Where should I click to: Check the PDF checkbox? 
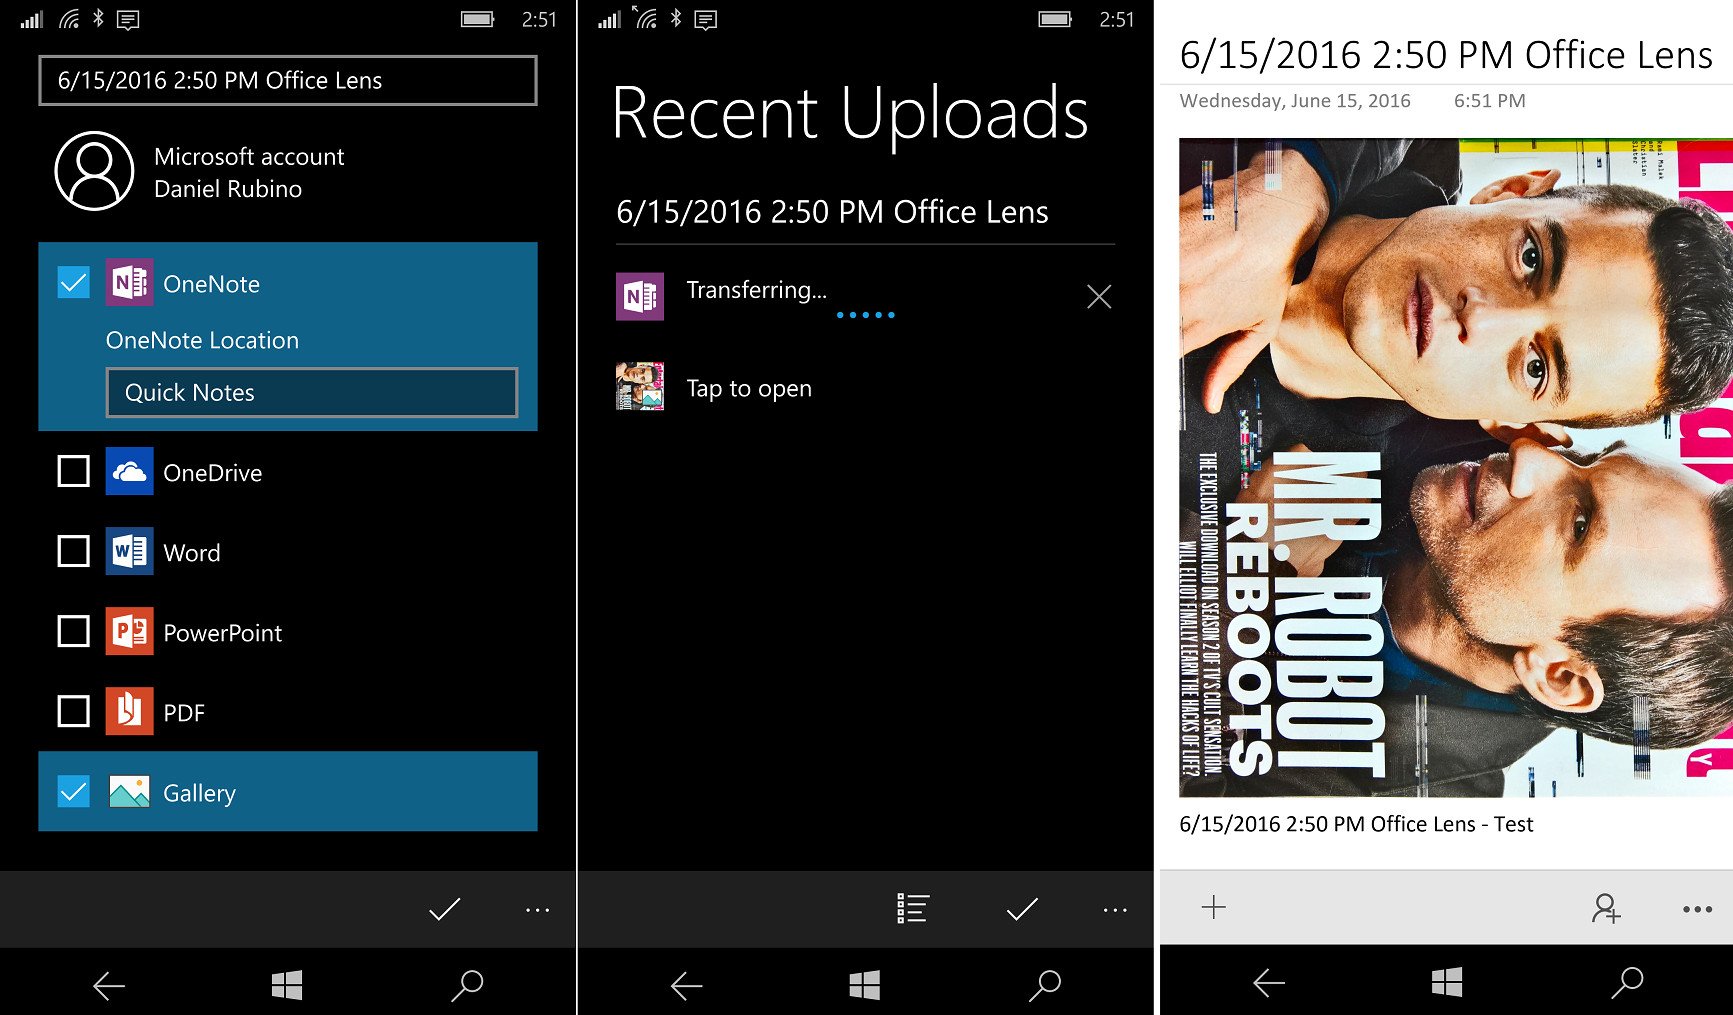pyautogui.click(x=74, y=711)
